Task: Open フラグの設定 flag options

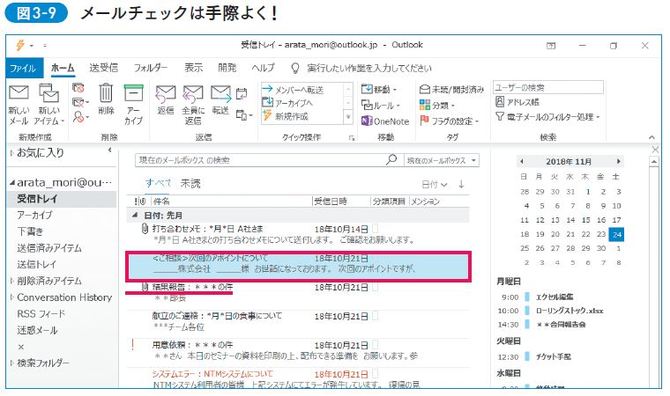Action: tap(449, 121)
